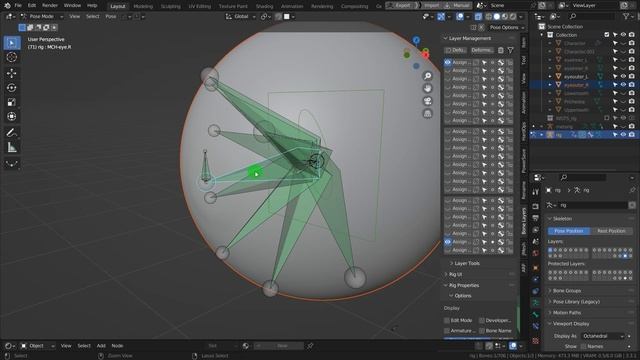Open the Pose Mode dropdown

42,17
